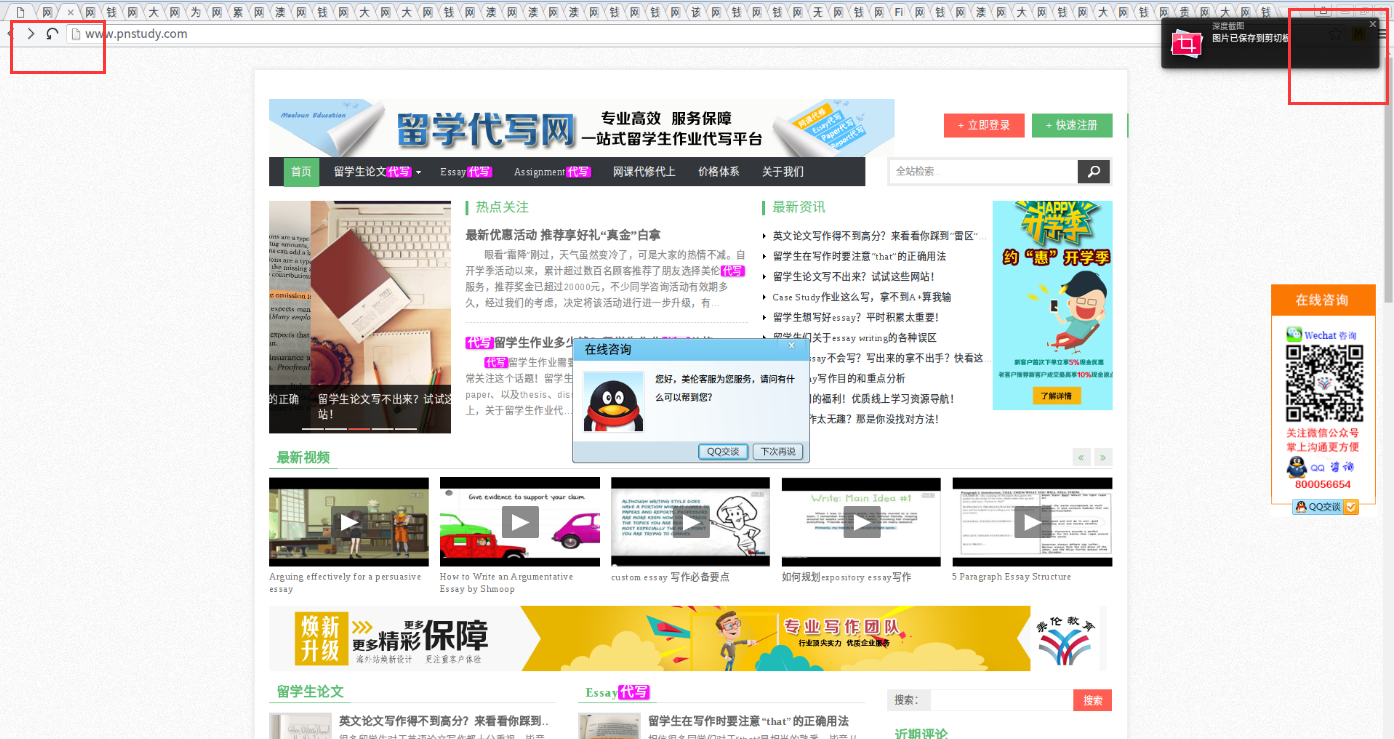
Task: Reload the page with the refresh icon
Action: coord(51,34)
